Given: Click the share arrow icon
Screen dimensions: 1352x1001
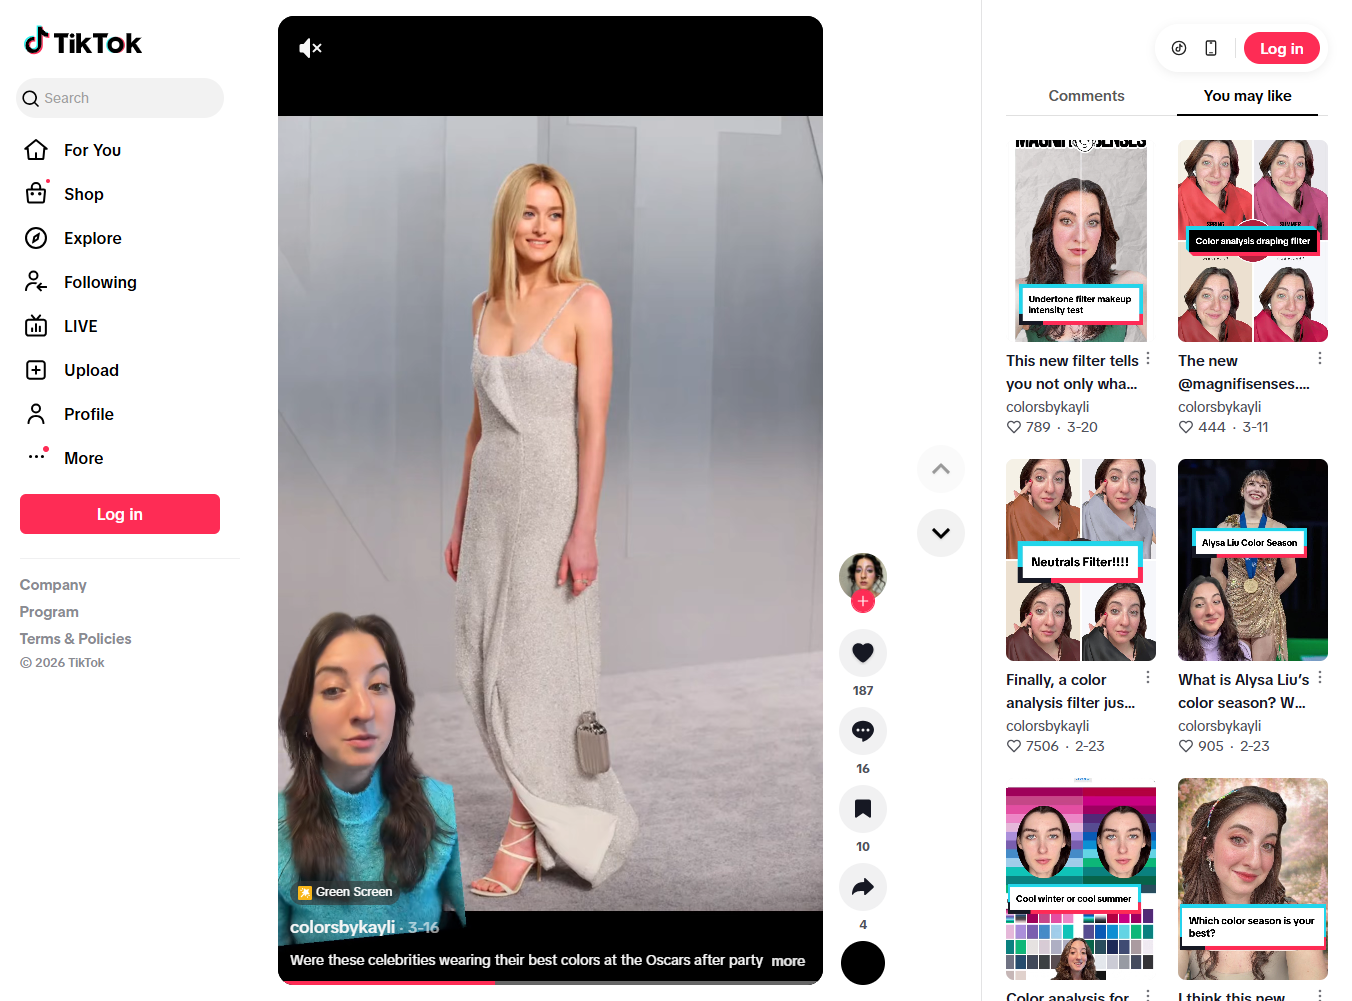Looking at the screenshot, I should click(862, 887).
